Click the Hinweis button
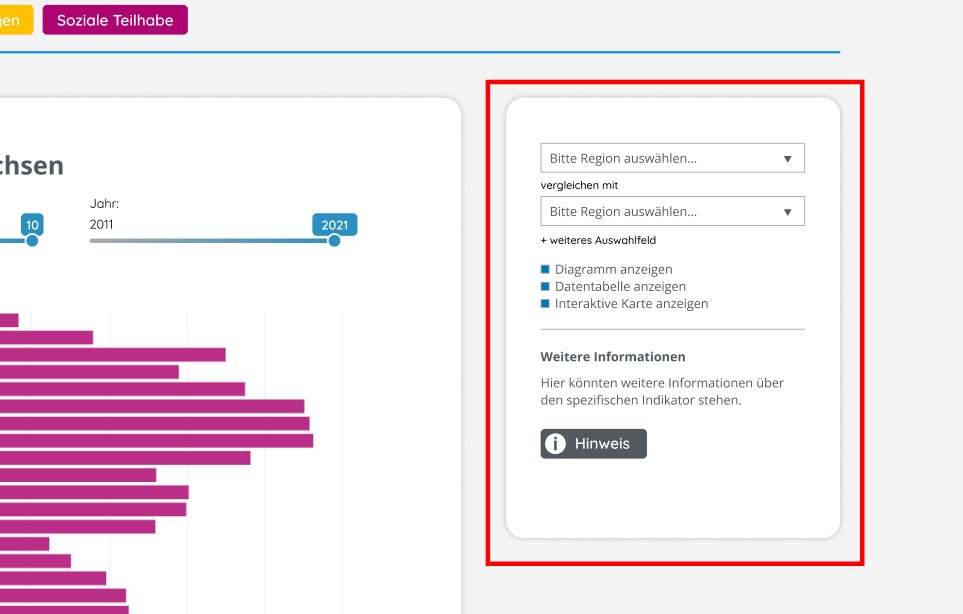Viewport: 963px width, 614px height. [x=593, y=443]
